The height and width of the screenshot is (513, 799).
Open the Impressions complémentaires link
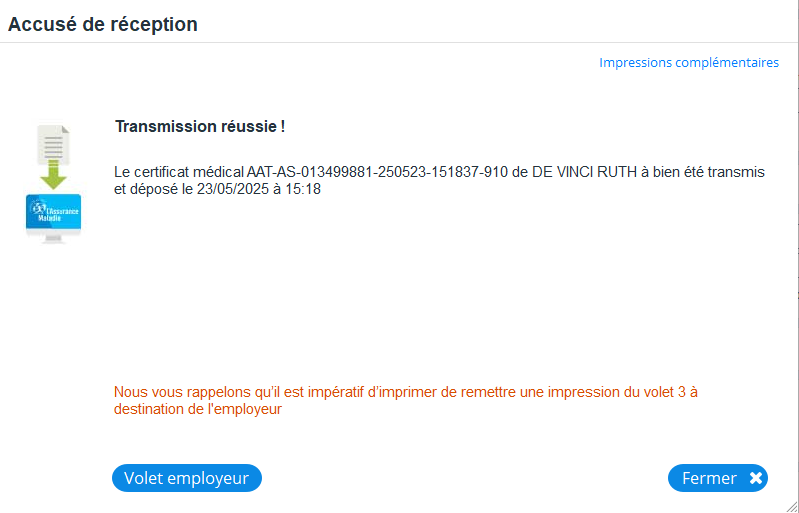(688, 62)
